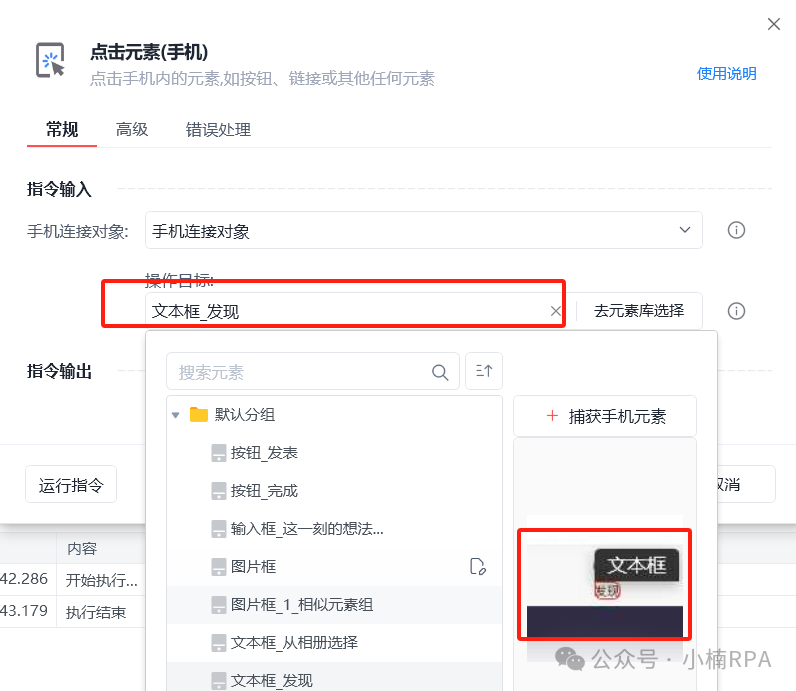Screen dimensions: 796x691
Task: Open the 使用说明 help link
Action: tap(726, 74)
